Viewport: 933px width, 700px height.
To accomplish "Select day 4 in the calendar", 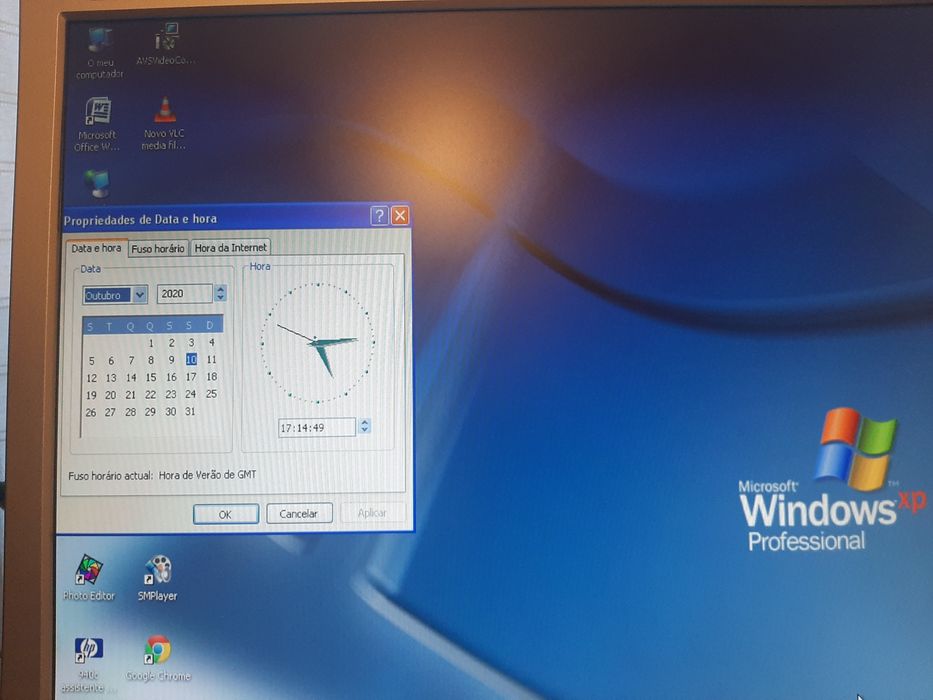I will 211,342.
